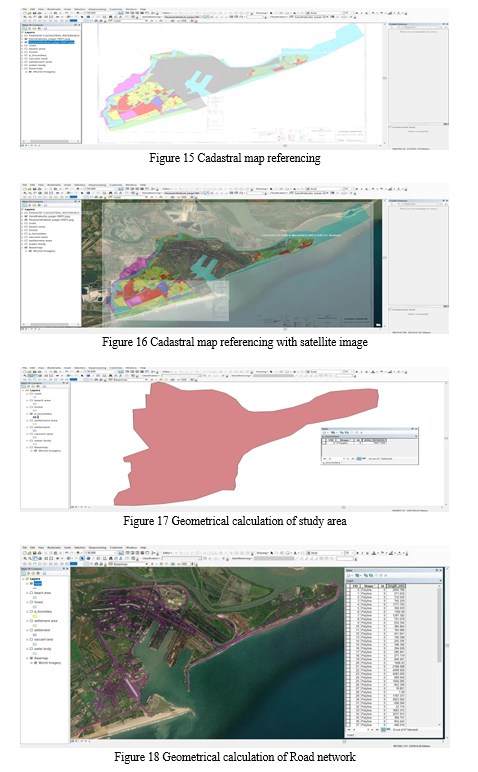
Task: Click the Length column header in Figure 18 table
Action: point(396,586)
